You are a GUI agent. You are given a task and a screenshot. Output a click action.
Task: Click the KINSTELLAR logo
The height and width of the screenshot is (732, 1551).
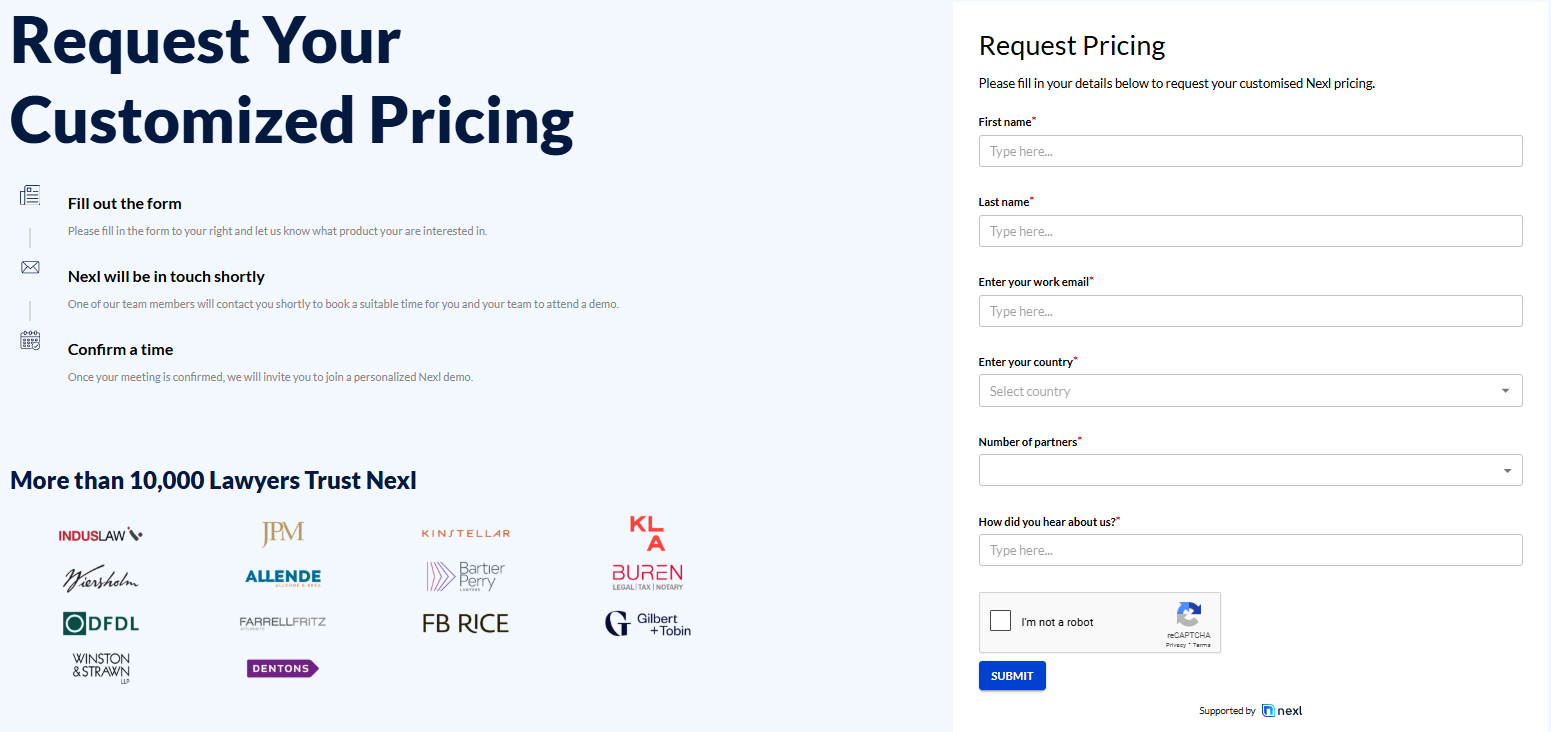pos(465,532)
